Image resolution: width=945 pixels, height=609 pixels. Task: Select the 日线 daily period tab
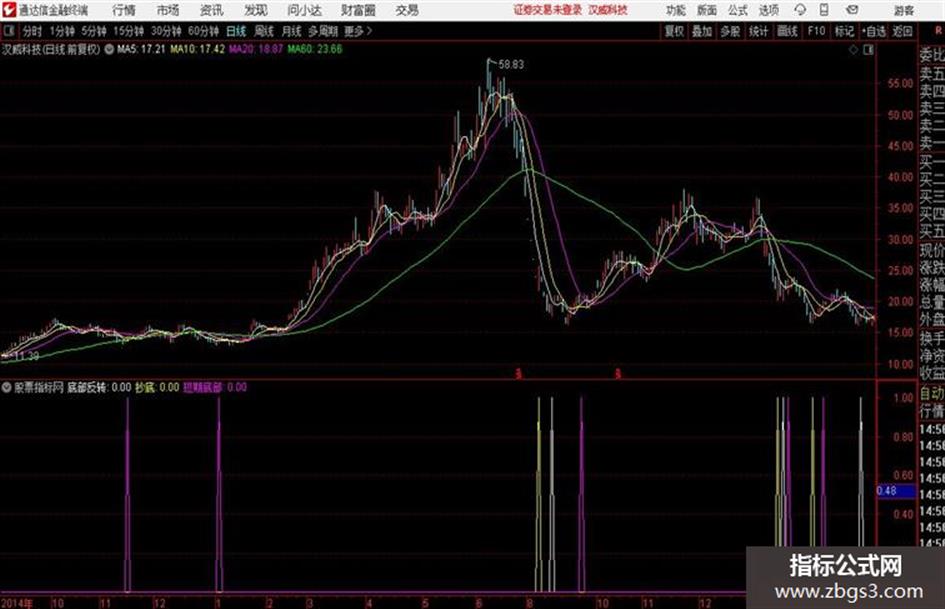click(236, 31)
